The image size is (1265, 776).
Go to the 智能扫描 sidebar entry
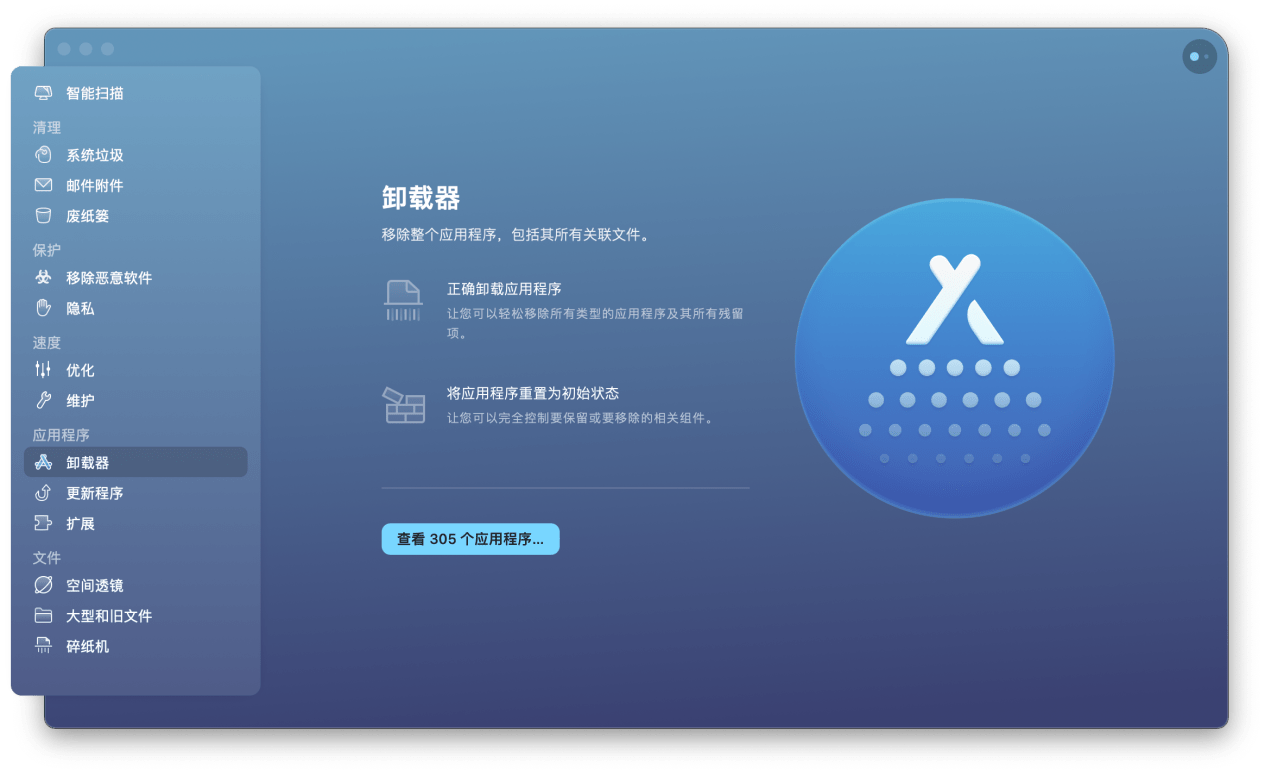click(x=95, y=93)
